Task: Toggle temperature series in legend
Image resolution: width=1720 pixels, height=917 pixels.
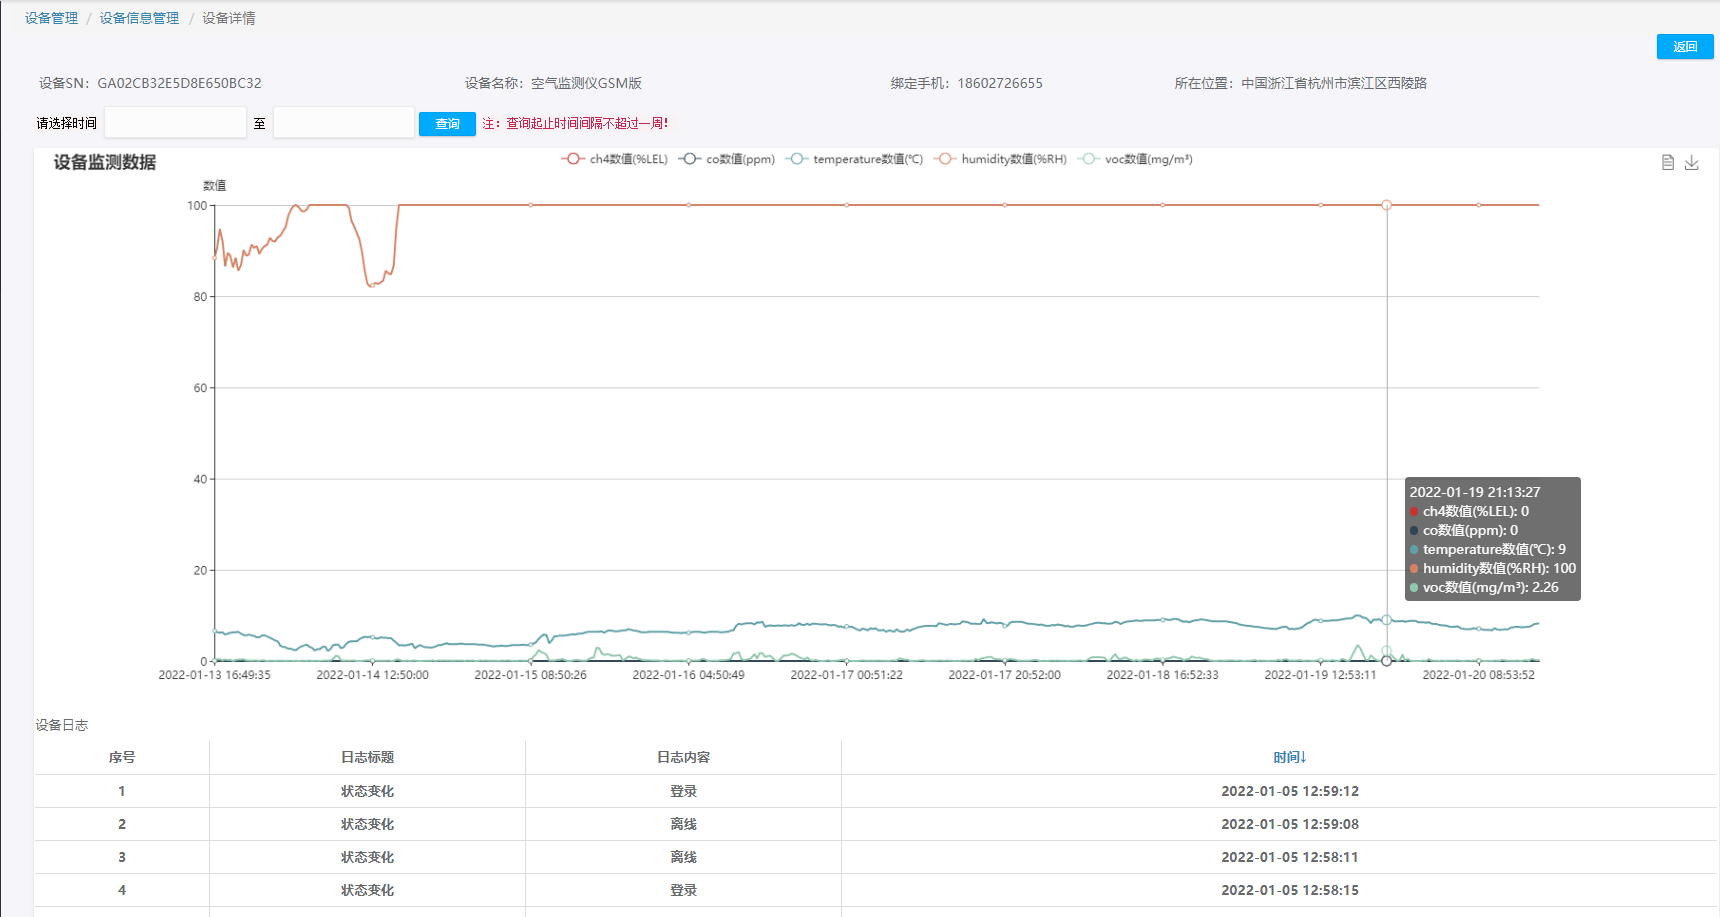Action: click(x=855, y=159)
